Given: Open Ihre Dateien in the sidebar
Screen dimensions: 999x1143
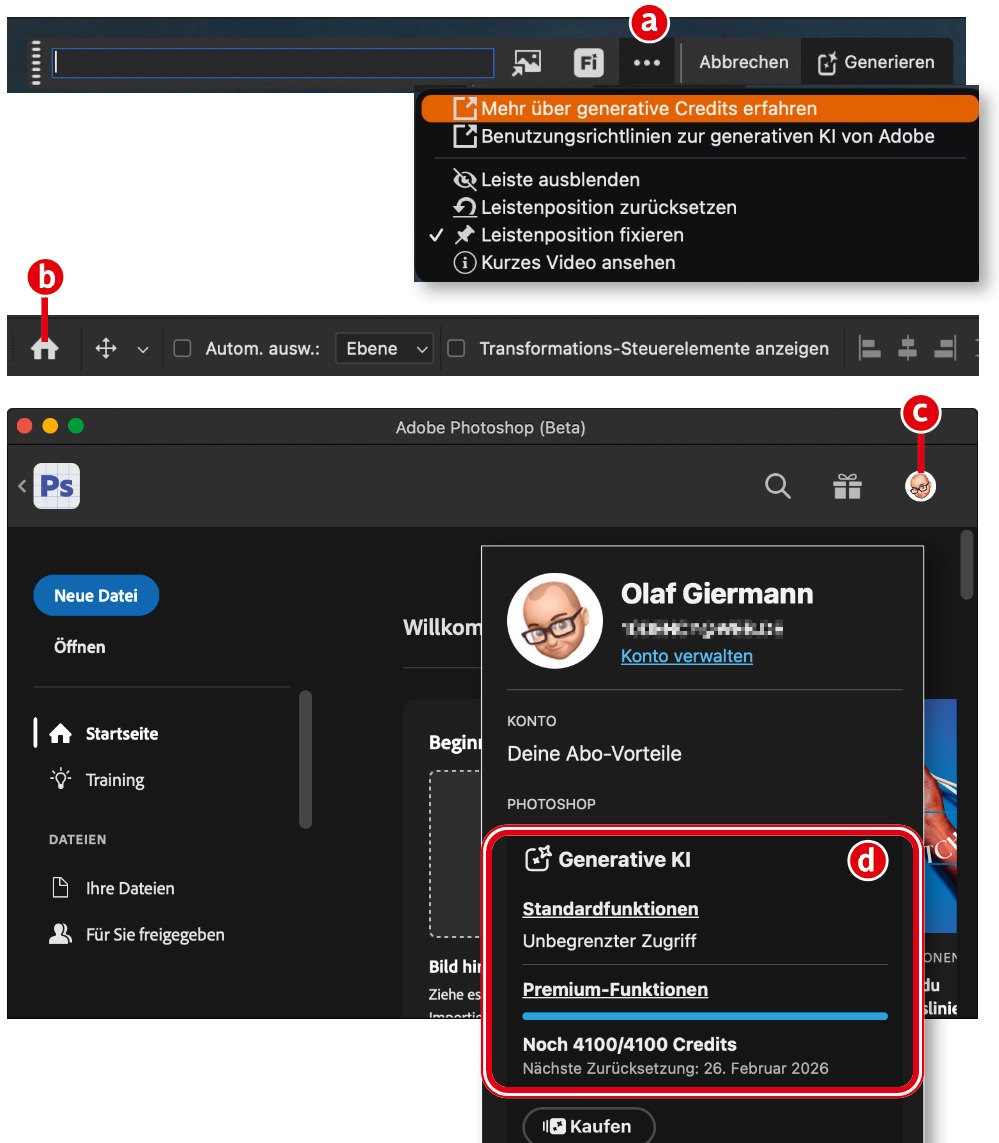Looking at the screenshot, I should (x=130, y=888).
